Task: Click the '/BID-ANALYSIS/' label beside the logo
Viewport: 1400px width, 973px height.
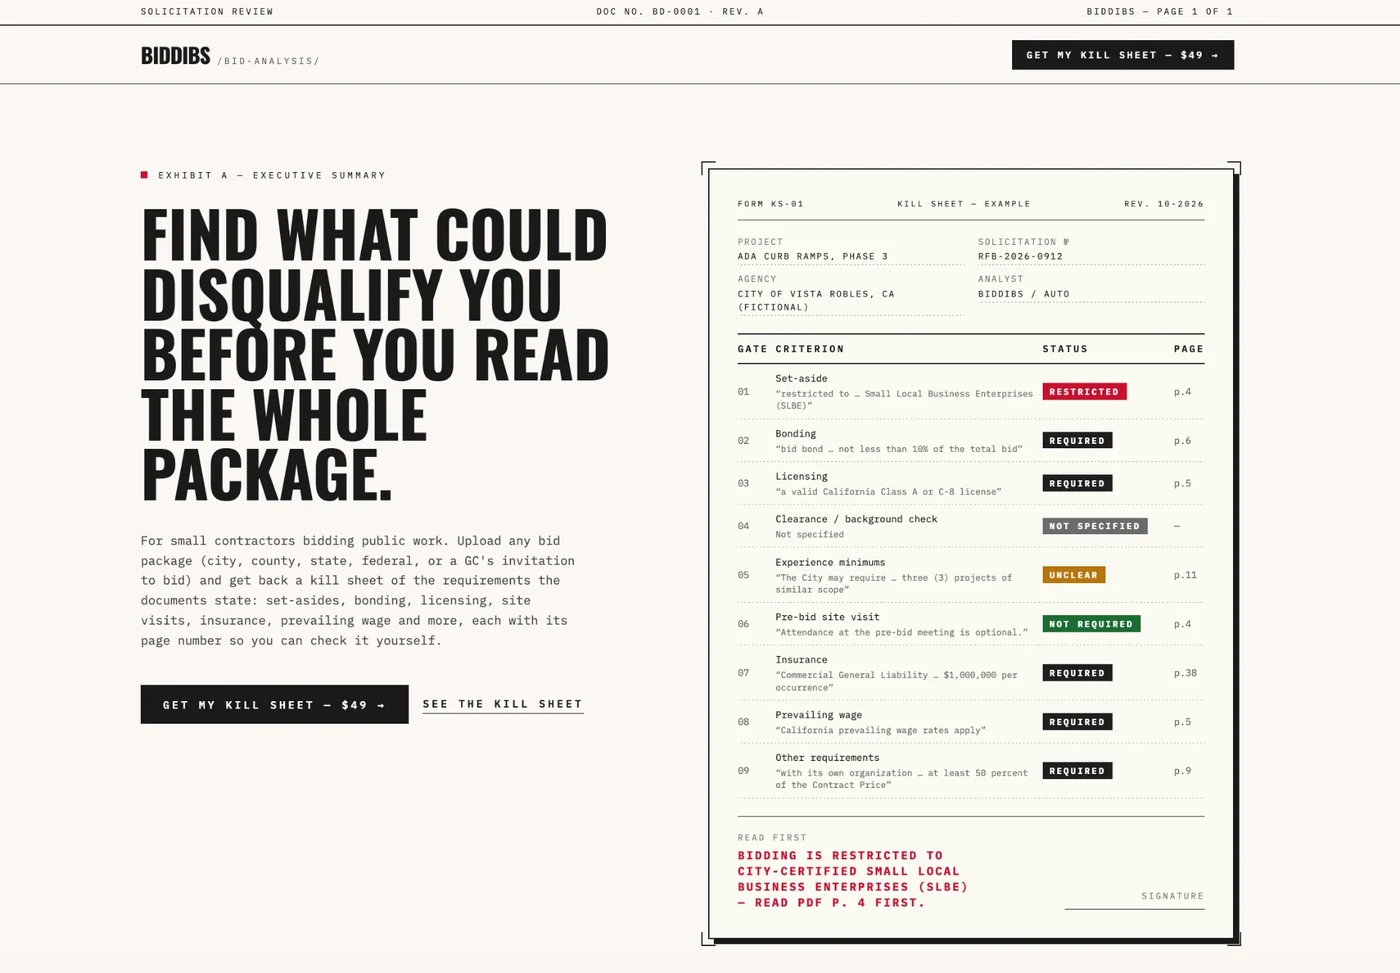Action: [268, 61]
